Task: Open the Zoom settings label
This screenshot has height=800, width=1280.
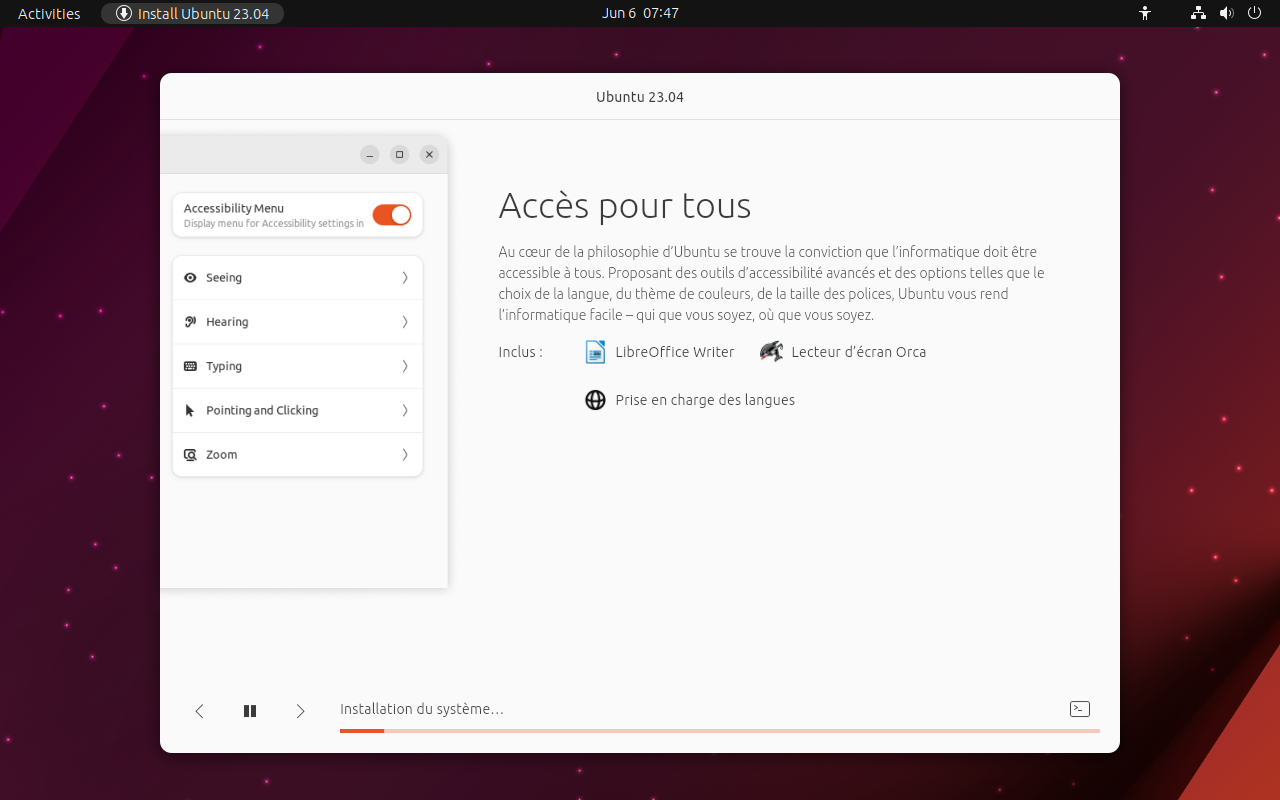Action: (x=222, y=455)
